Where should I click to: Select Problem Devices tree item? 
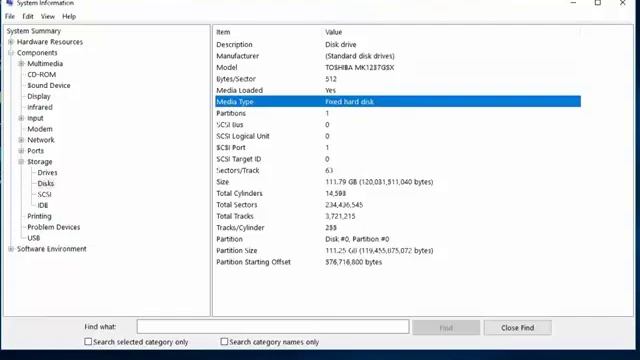(x=53, y=227)
